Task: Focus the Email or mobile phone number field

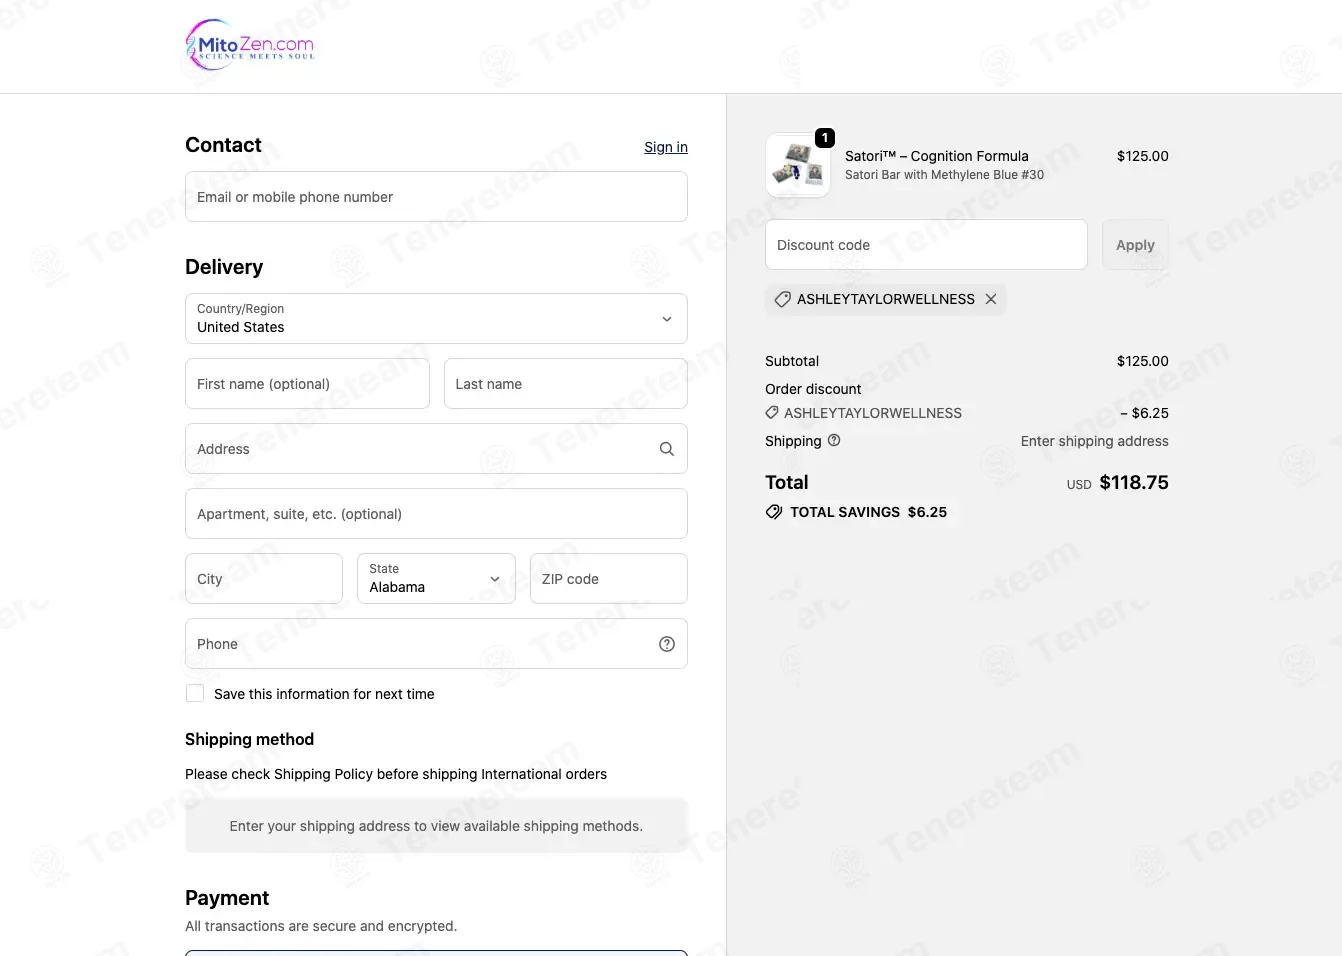Action: click(x=436, y=196)
